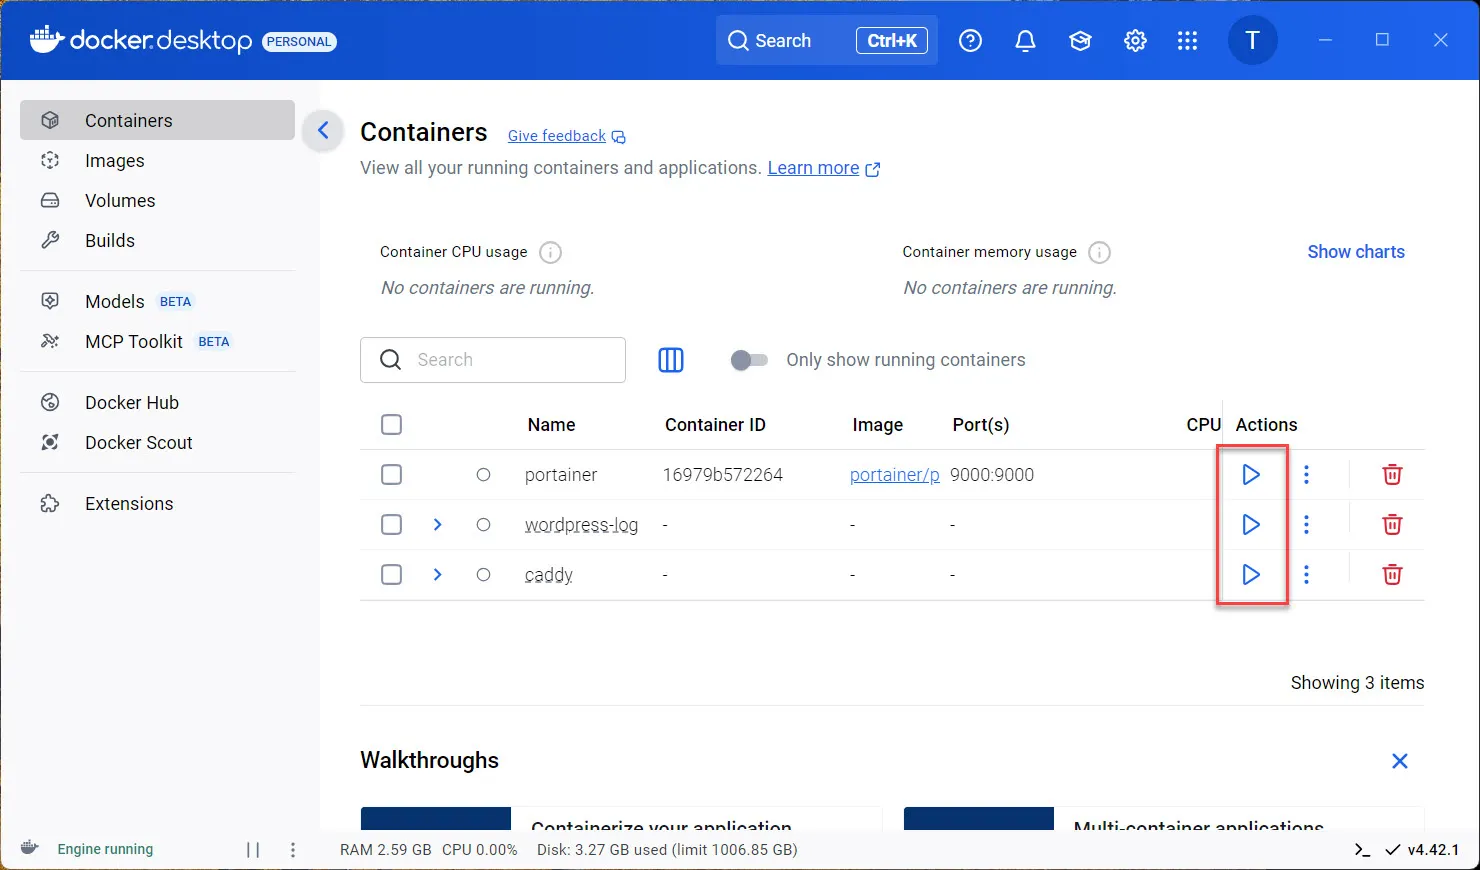This screenshot has height=870, width=1480.
Task: Start the portainer container with play button
Action: click(1252, 474)
